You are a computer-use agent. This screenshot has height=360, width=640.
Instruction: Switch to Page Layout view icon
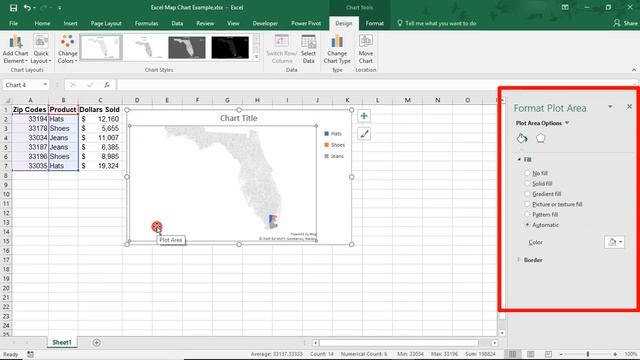[530, 354]
